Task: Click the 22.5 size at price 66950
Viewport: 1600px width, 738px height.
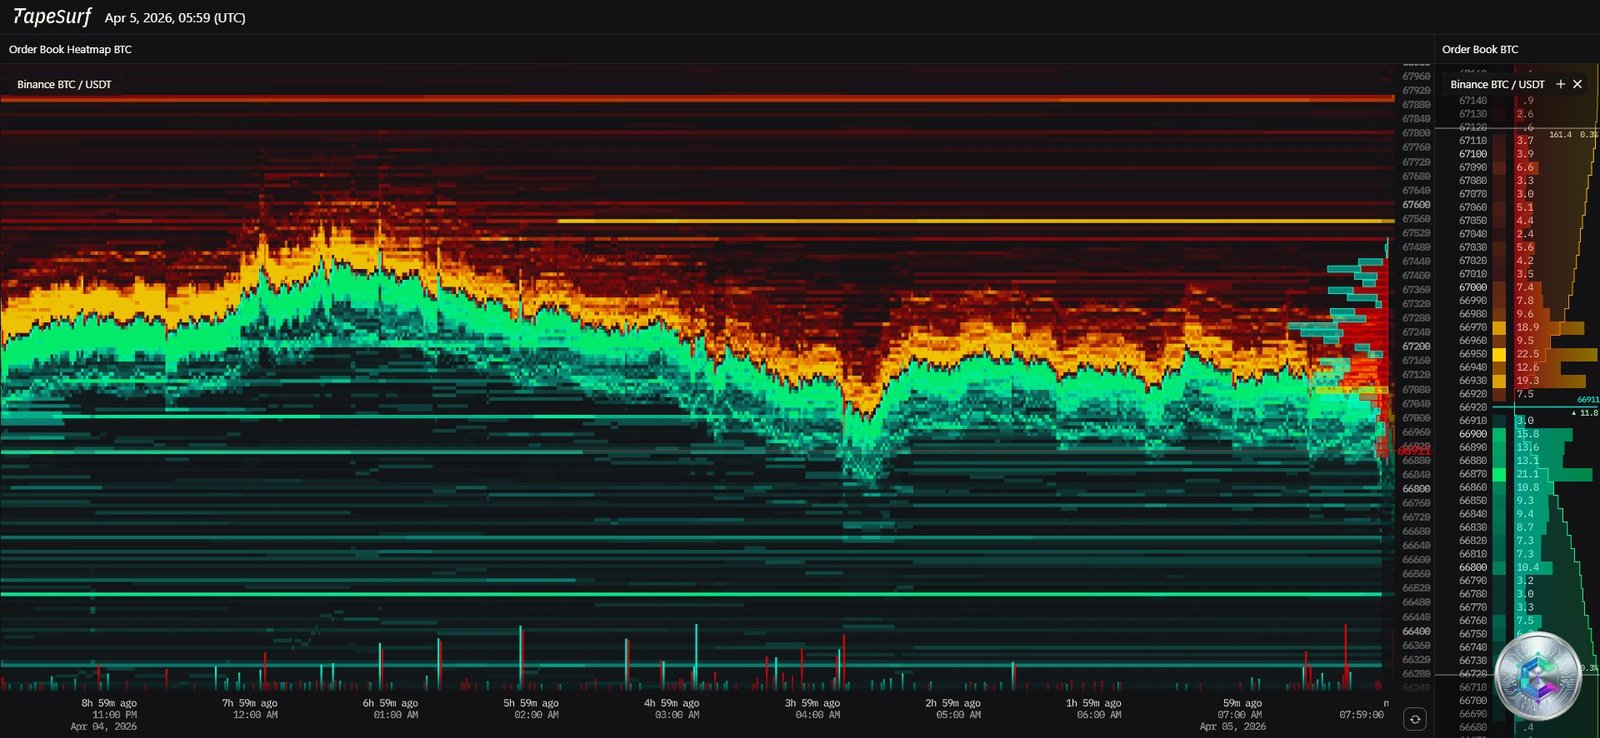Action: tap(1527, 354)
